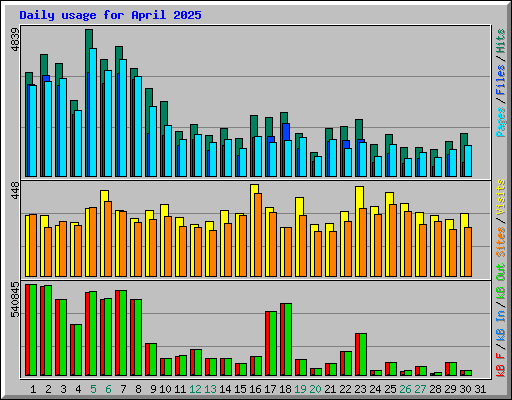The width and height of the screenshot is (512, 400).
Task: Click day '21' on the x-axis
Action: [330, 389]
